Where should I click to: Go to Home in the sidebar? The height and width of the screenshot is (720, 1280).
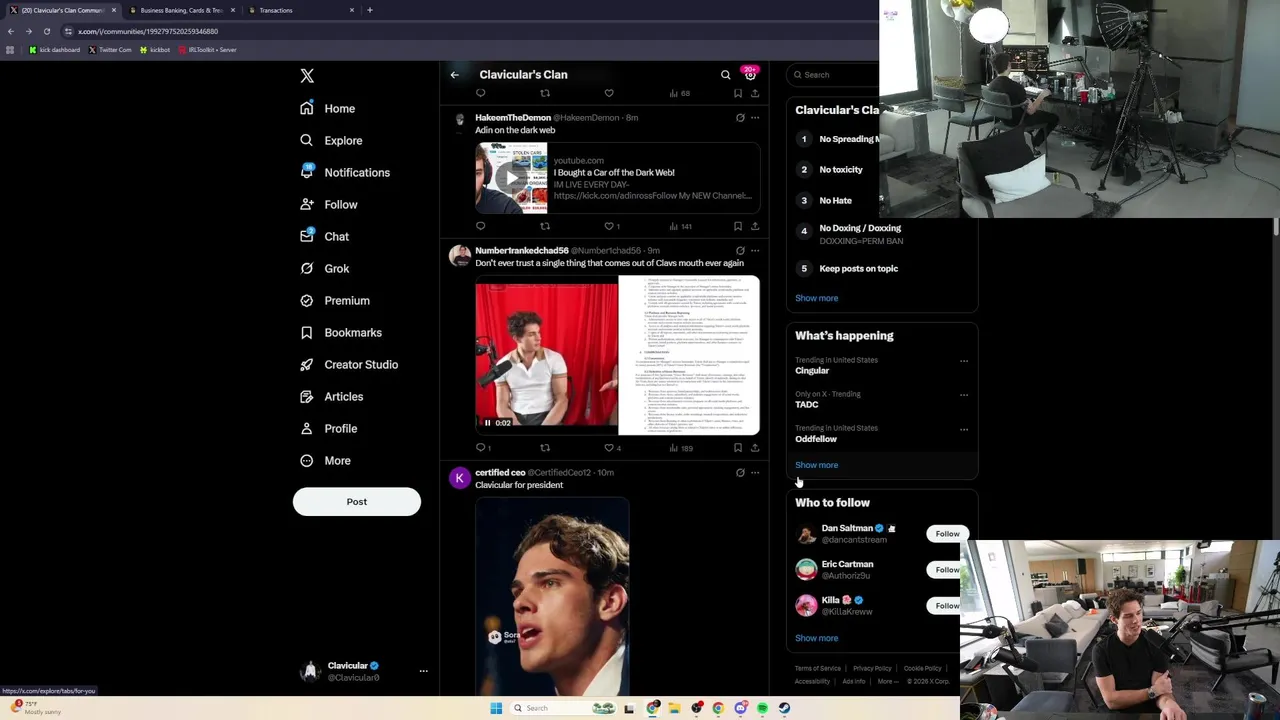(328, 108)
